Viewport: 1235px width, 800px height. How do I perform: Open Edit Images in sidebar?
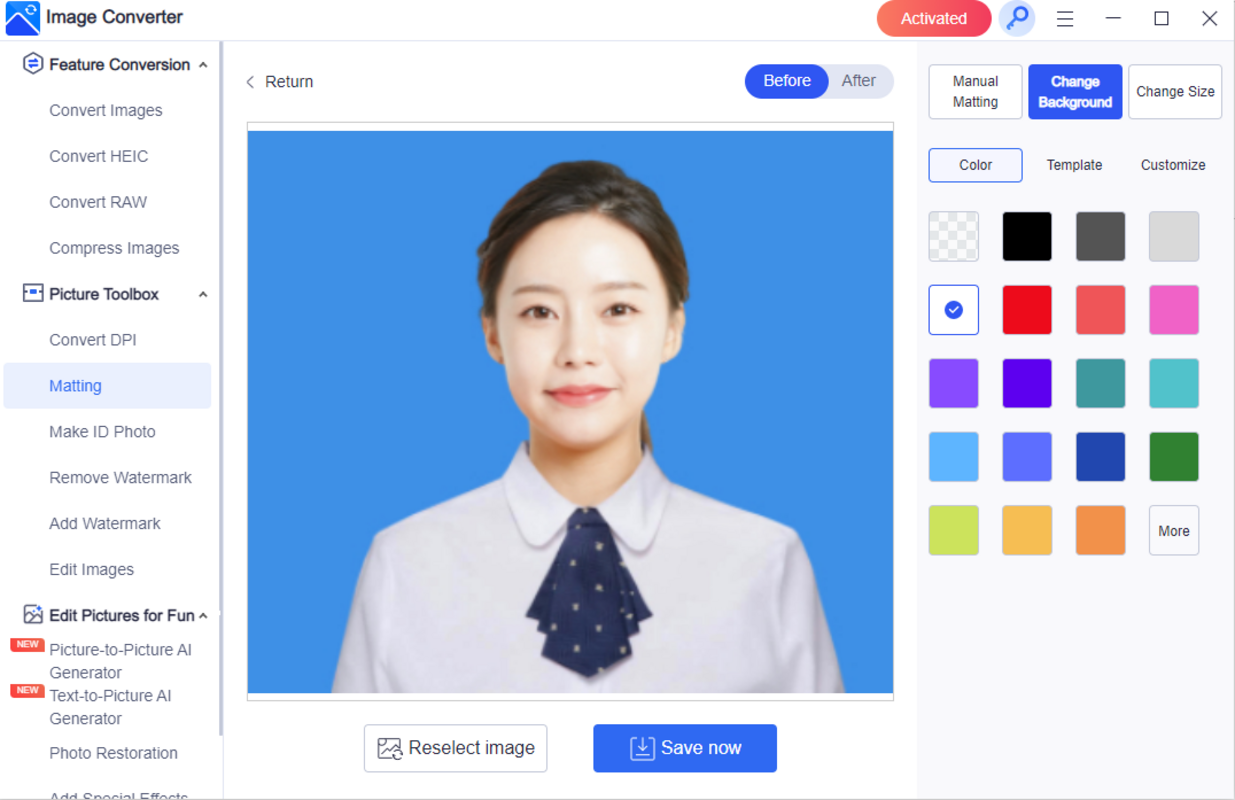pyautogui.click(x=91, y=571)
